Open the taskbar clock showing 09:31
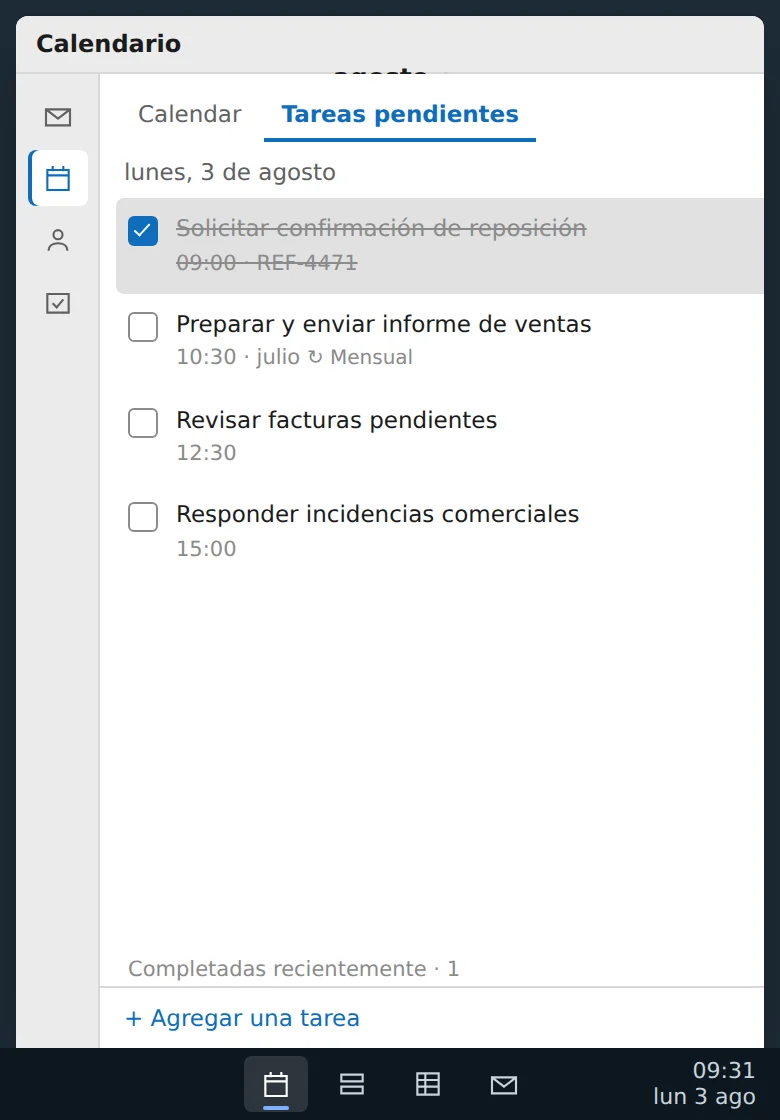The width and height of the screenshot is (780, 1120). [704, 1083]
